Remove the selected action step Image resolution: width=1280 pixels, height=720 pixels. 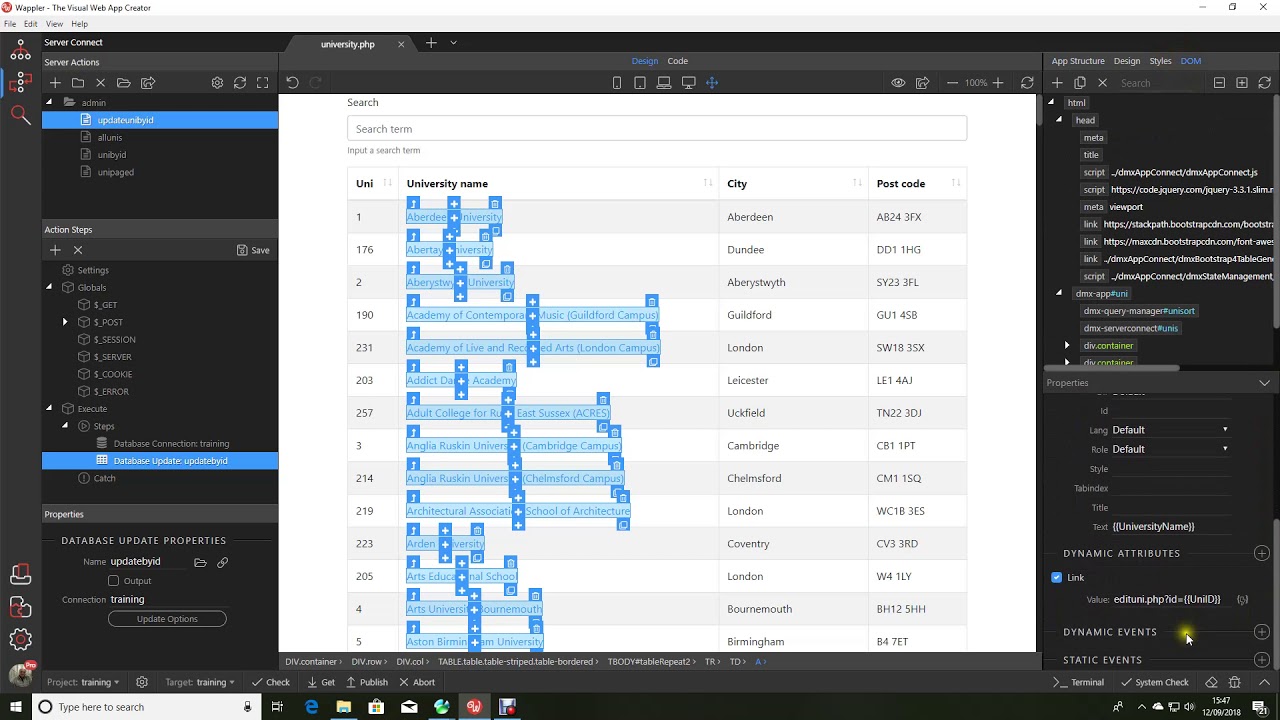click(x=78, y=250)
